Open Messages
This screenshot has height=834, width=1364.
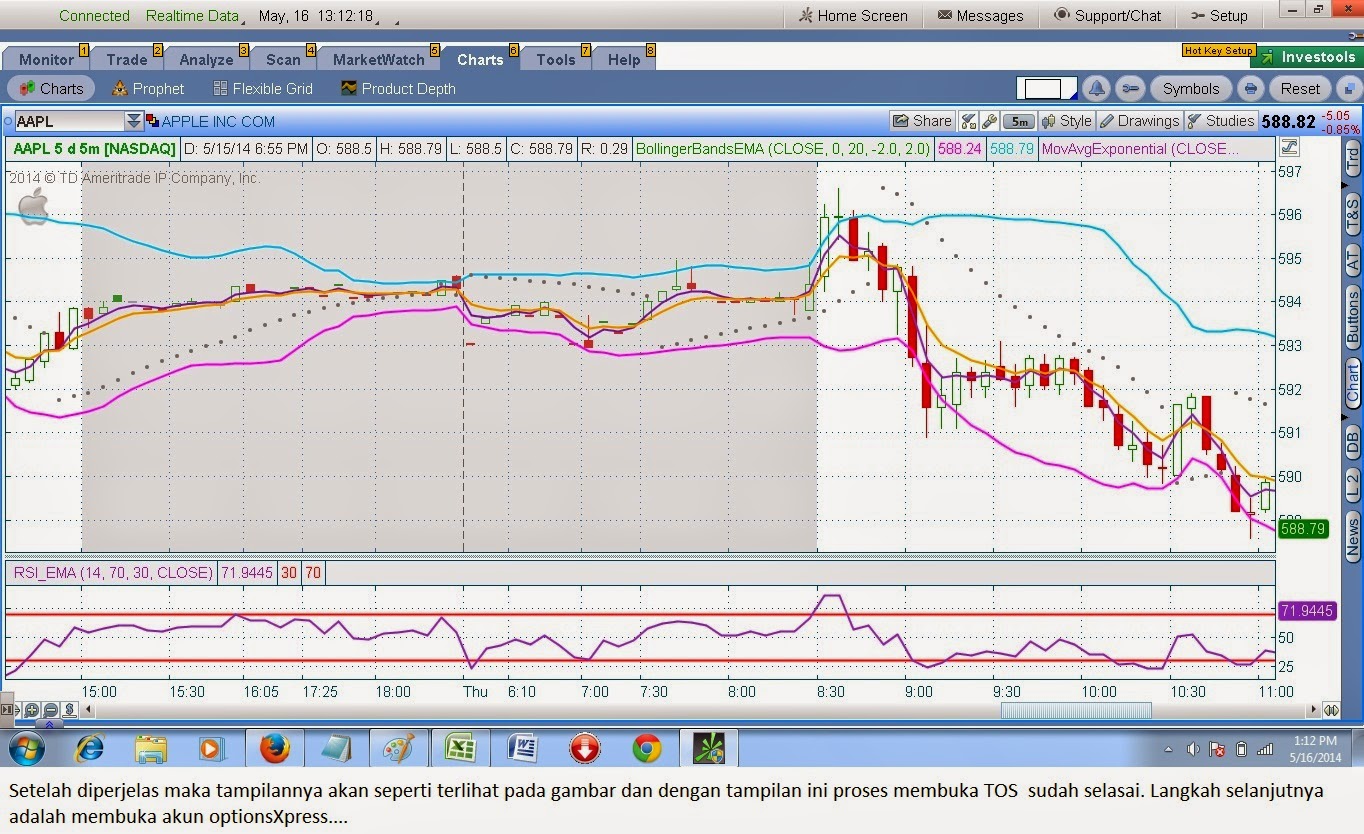coord(980,16)
